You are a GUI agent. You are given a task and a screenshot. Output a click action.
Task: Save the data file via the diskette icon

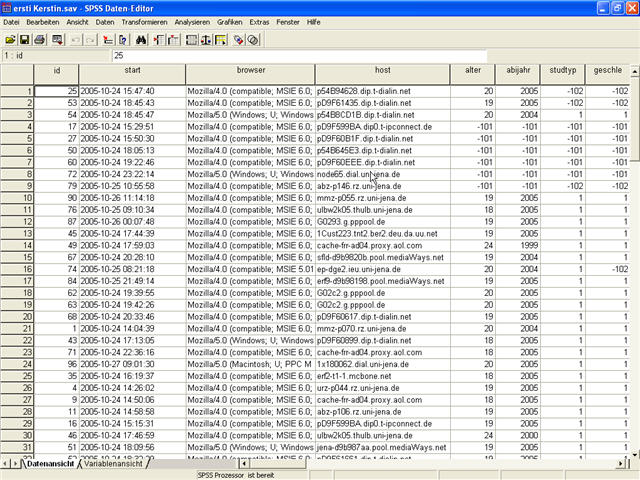coord(24,39)
